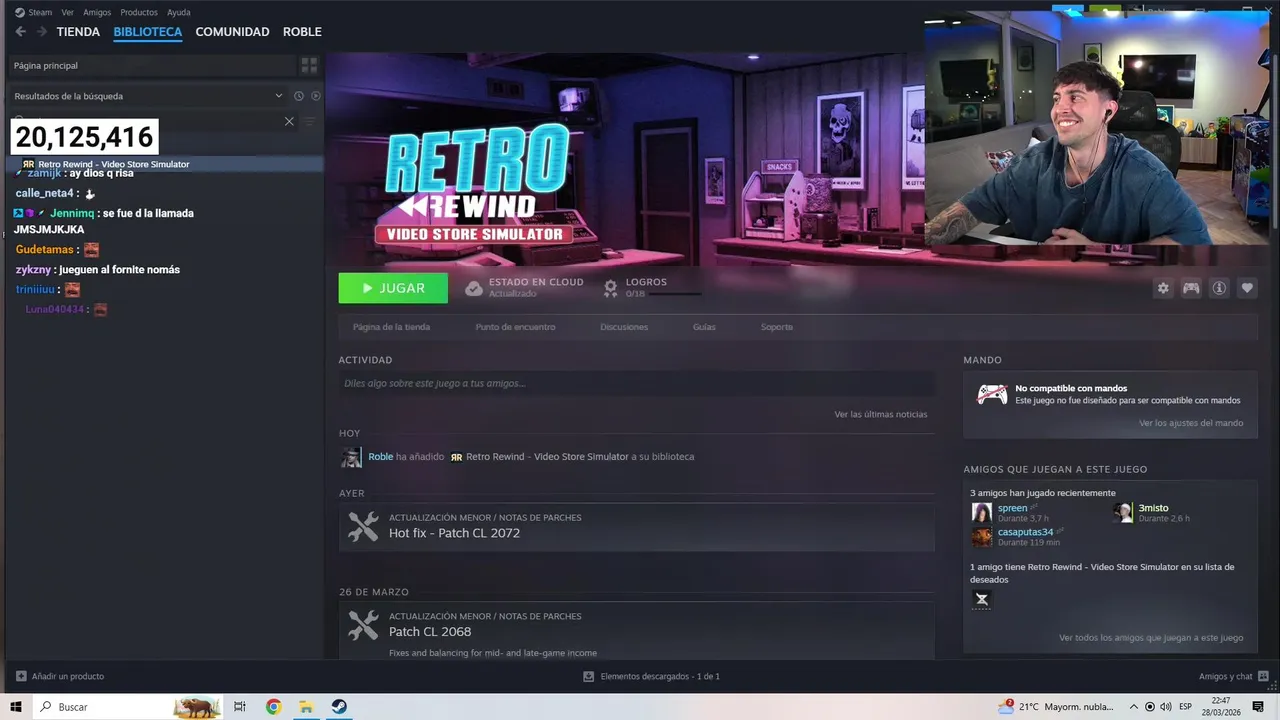
Task: Add game to favorites heart icon
Action: [x=1247, y=288]
